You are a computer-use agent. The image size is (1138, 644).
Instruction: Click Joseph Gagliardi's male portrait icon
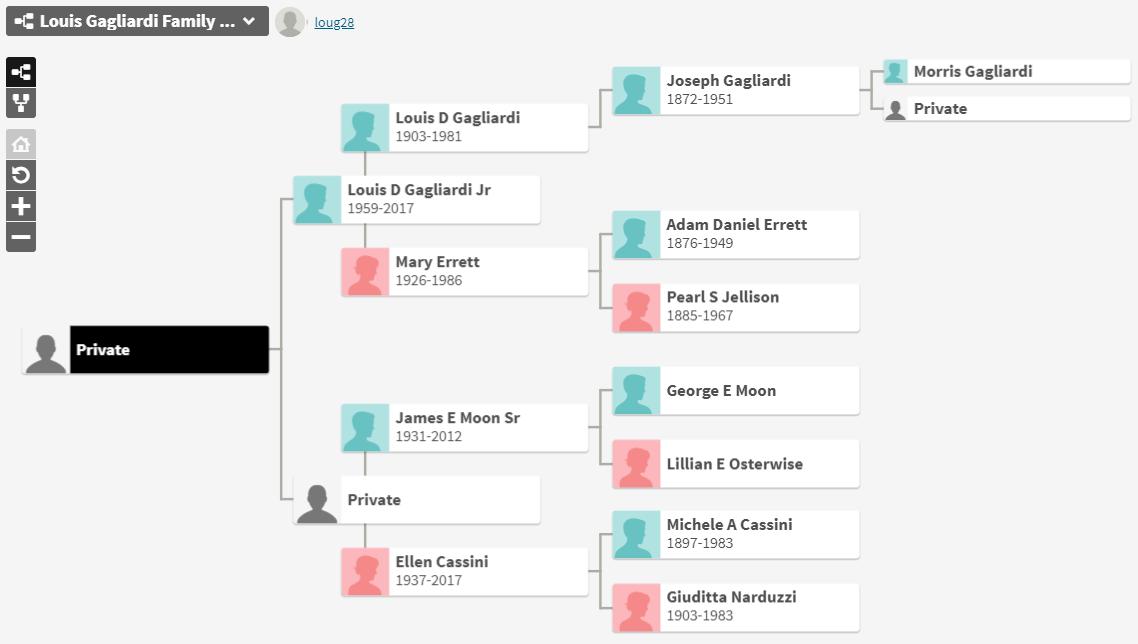[636, 91]
